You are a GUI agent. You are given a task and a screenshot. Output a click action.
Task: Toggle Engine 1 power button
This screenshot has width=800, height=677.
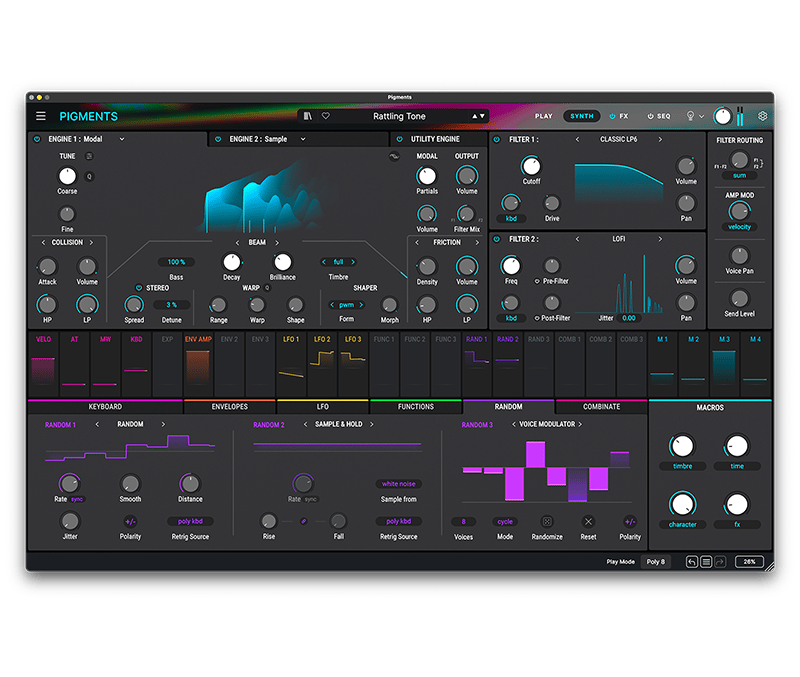[x=37, y=139]
